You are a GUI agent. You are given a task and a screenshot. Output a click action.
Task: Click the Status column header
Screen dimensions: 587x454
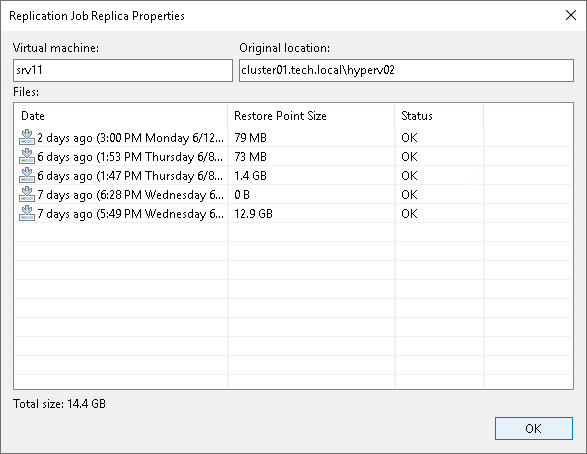[x=439, y=116]
